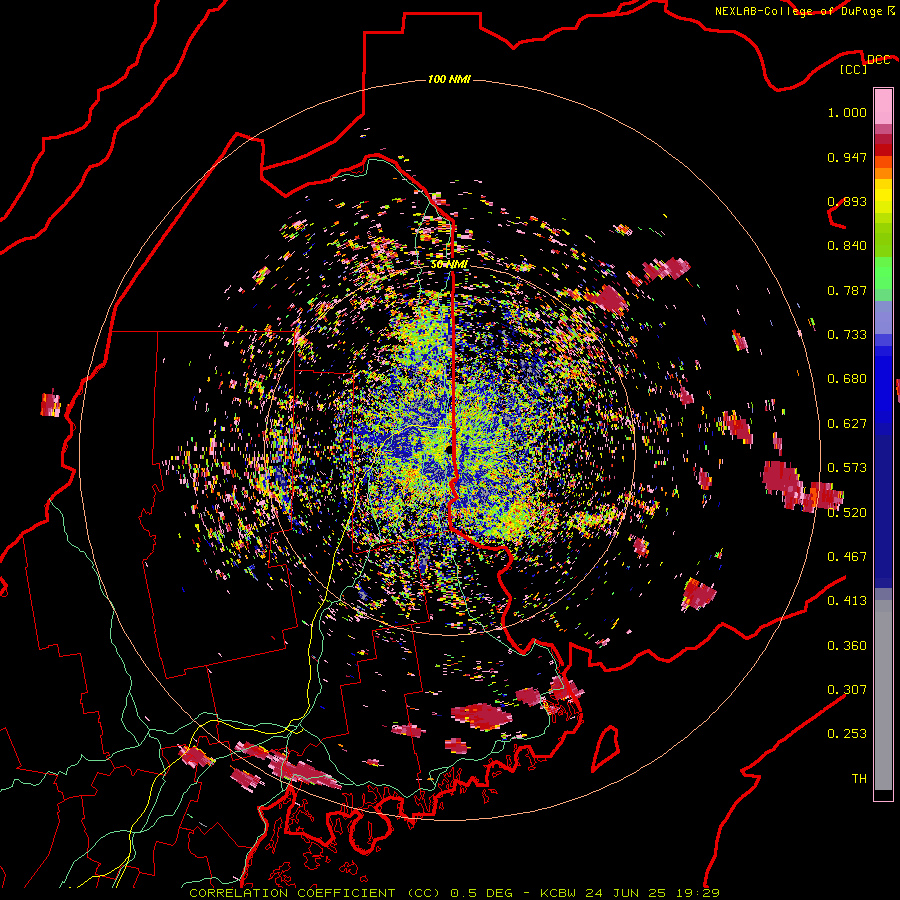Click the 0.520 scale value
The image size is (900, 900).
(x=847, y=513)
